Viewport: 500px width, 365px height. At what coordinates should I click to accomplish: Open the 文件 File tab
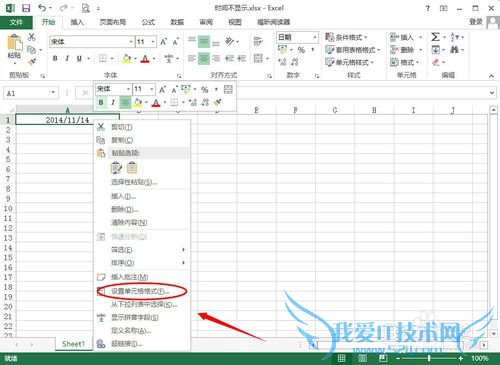point(16,22)
